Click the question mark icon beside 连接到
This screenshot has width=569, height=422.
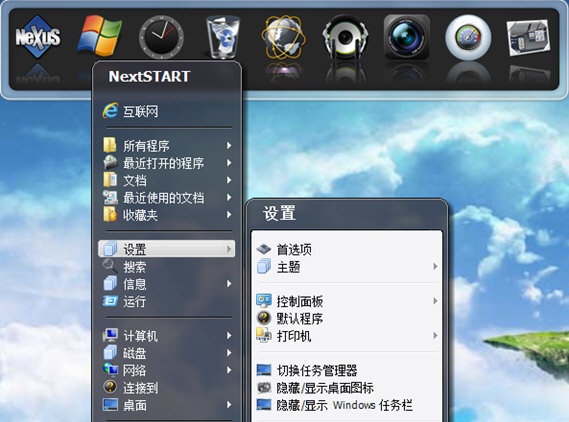[110, 387]
